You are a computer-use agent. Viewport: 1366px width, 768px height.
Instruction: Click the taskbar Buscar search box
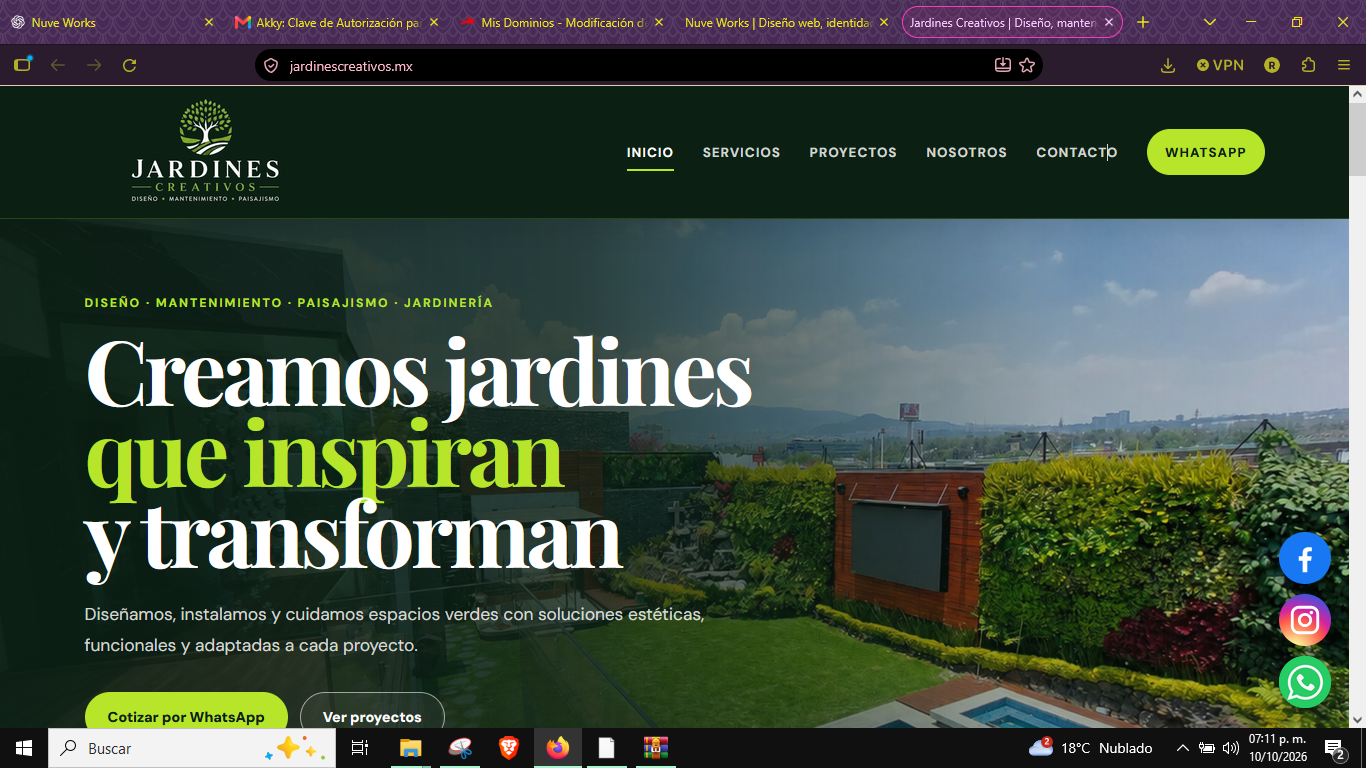pyautogui.click(x=192, y=748)
